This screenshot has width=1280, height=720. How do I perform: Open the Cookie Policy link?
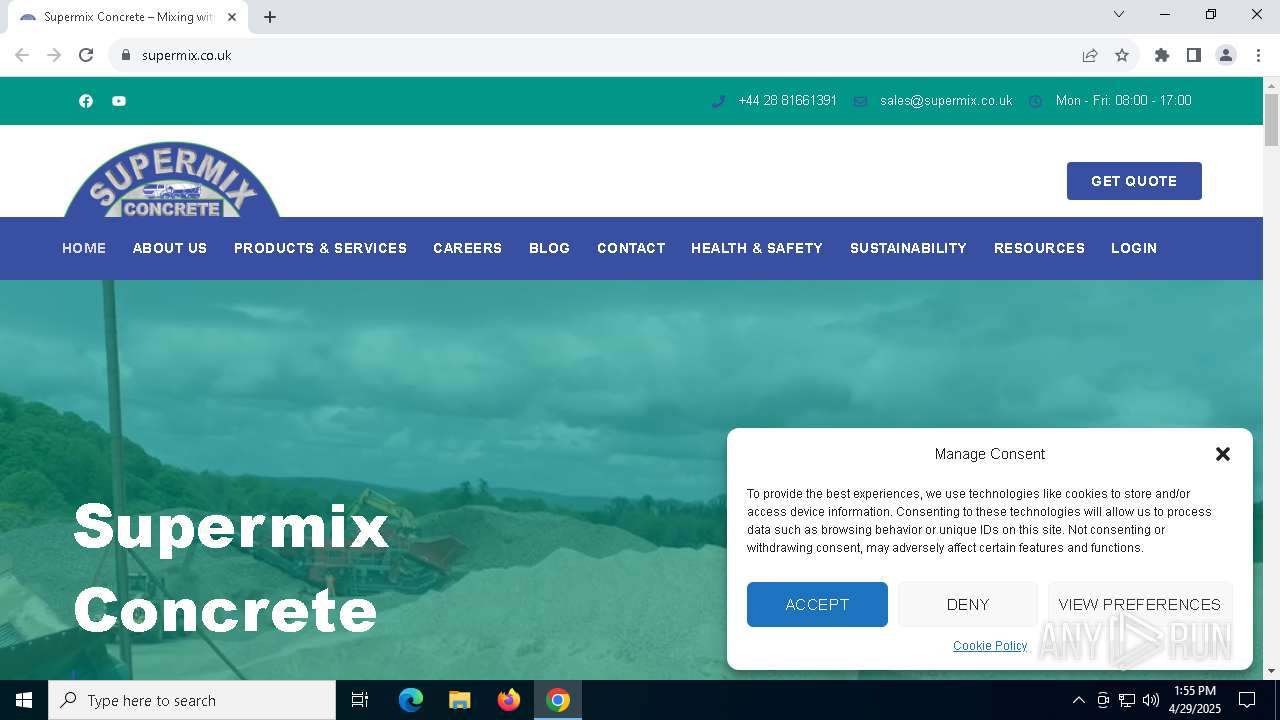(x=990, y=646)
